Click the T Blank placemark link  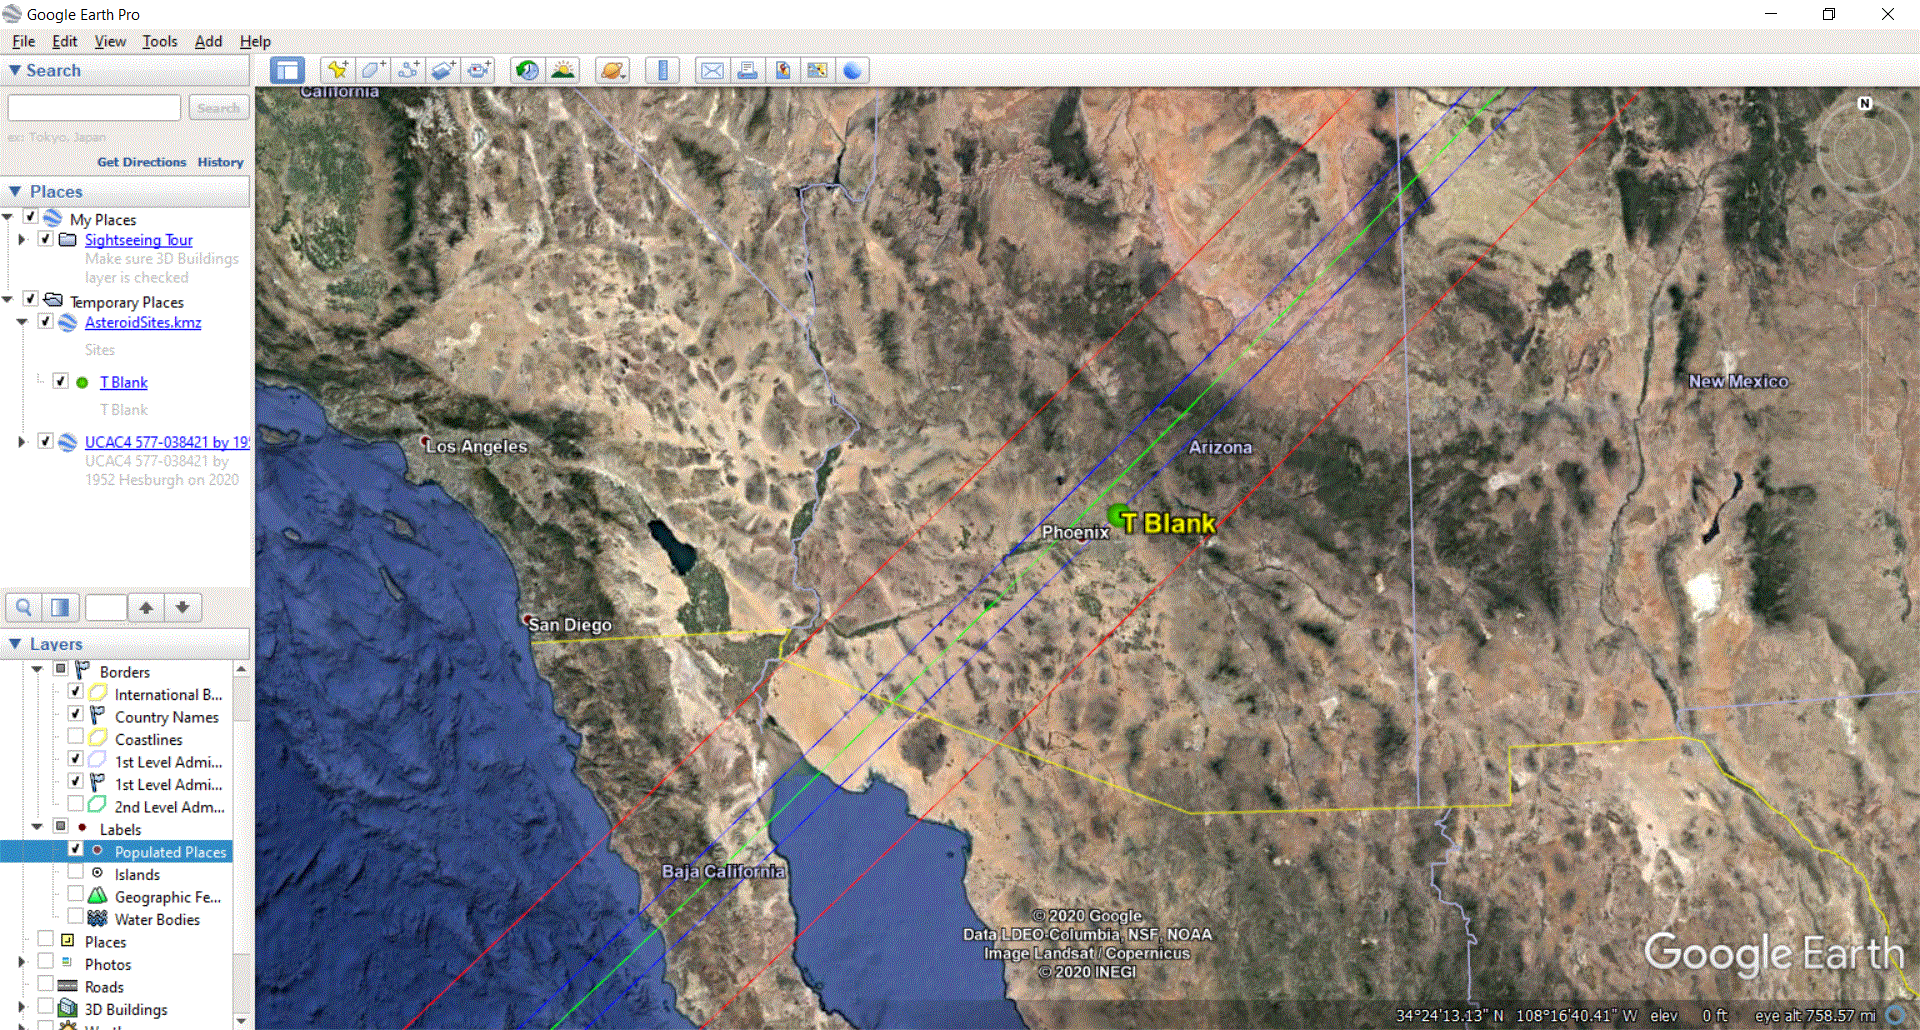click(123, 382)
